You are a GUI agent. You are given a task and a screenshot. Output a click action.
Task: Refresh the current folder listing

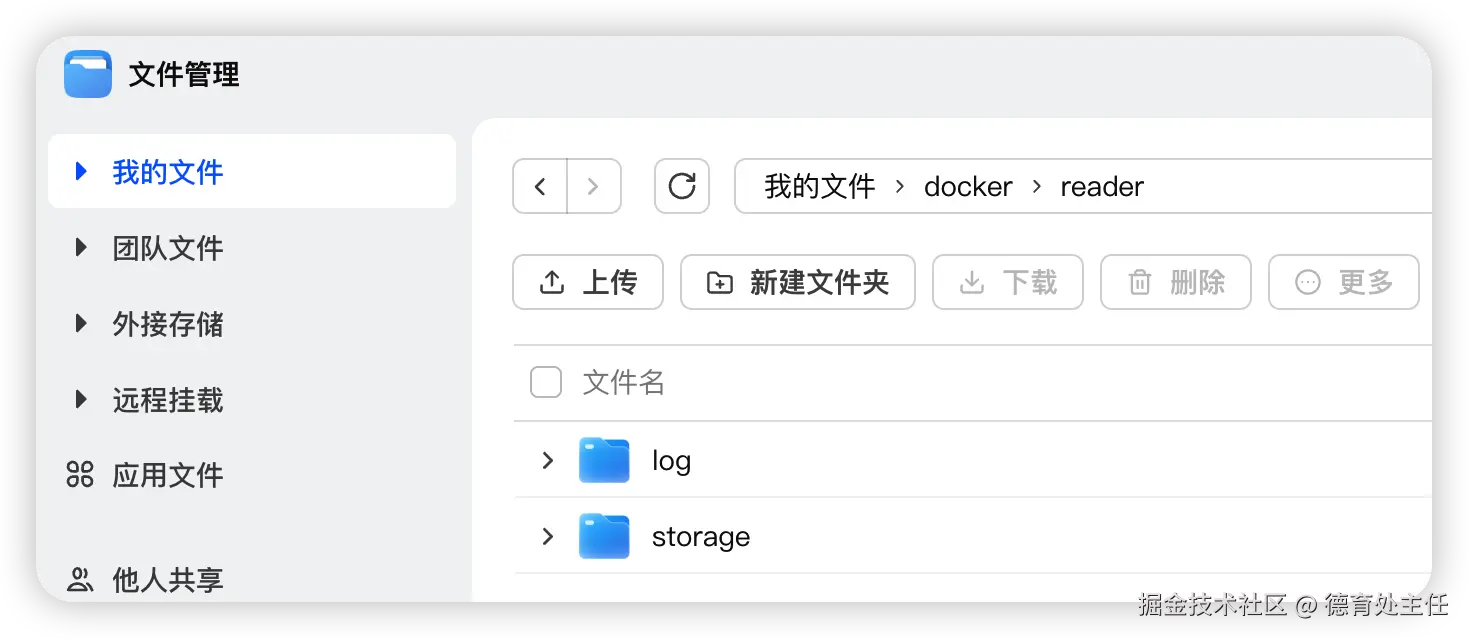[682, 186]
